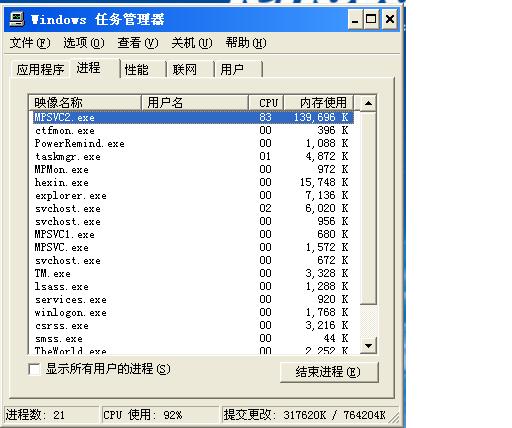Open the 帮助(H) menu
Image resolution: width=512 pixels, height=428 pixels.
click(x=246, y=43)
